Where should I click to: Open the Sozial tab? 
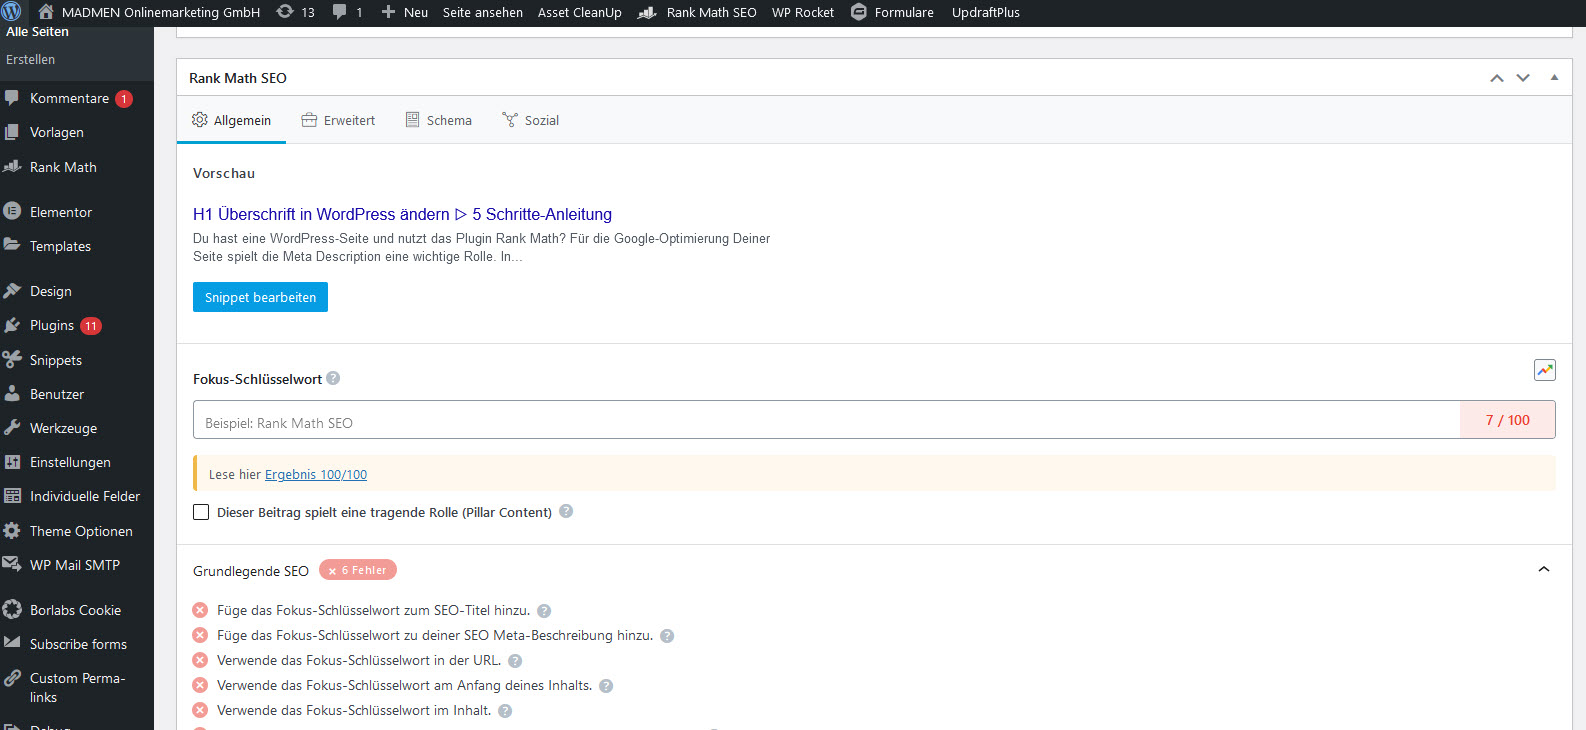530,120
